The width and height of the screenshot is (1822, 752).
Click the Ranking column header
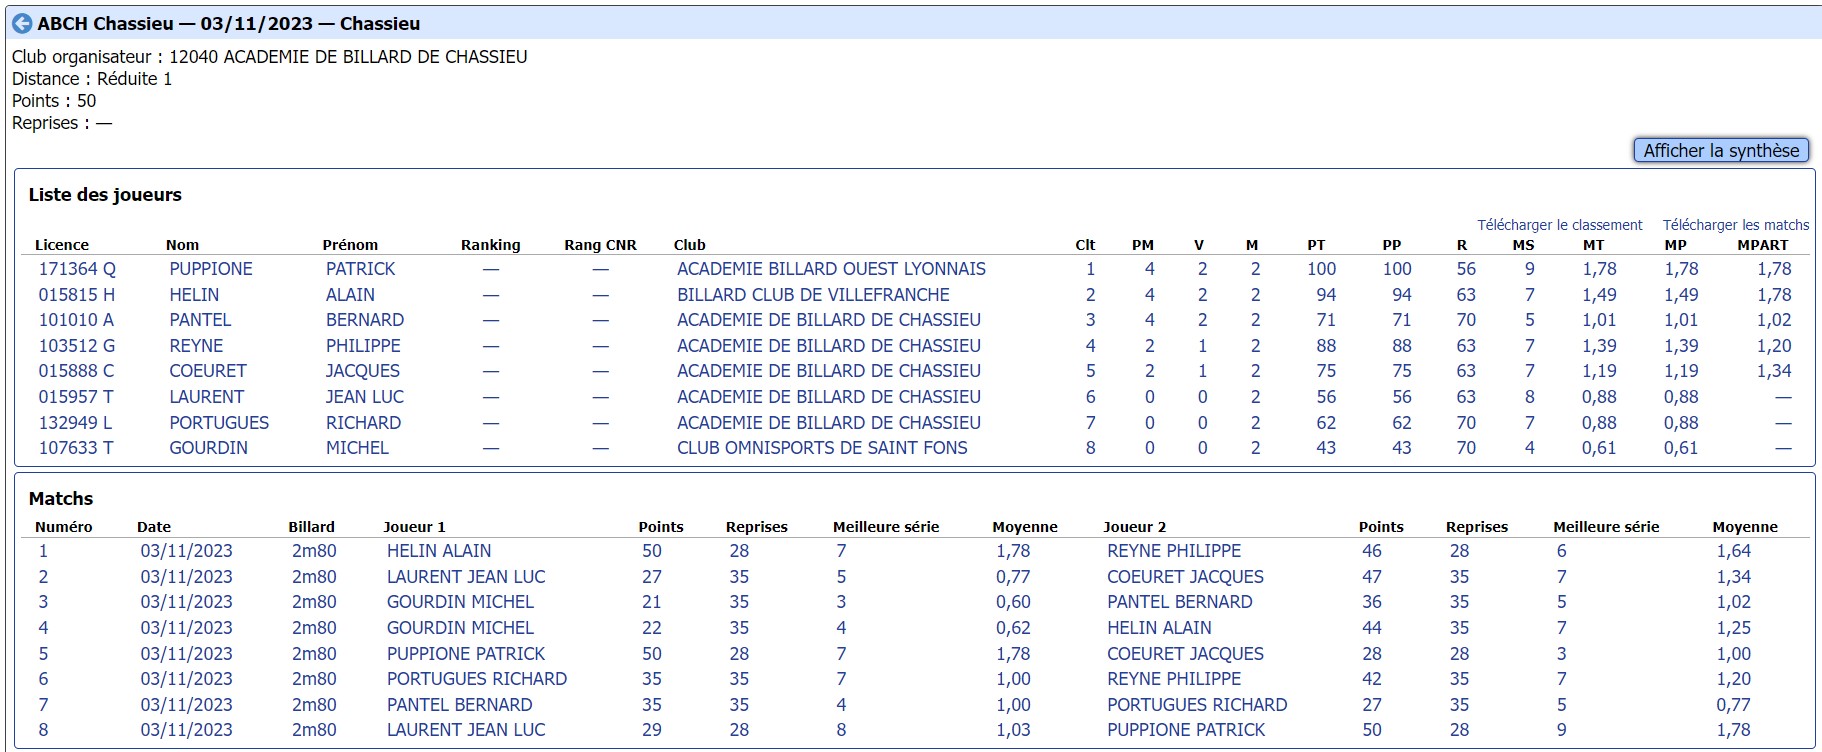(490, 245)
